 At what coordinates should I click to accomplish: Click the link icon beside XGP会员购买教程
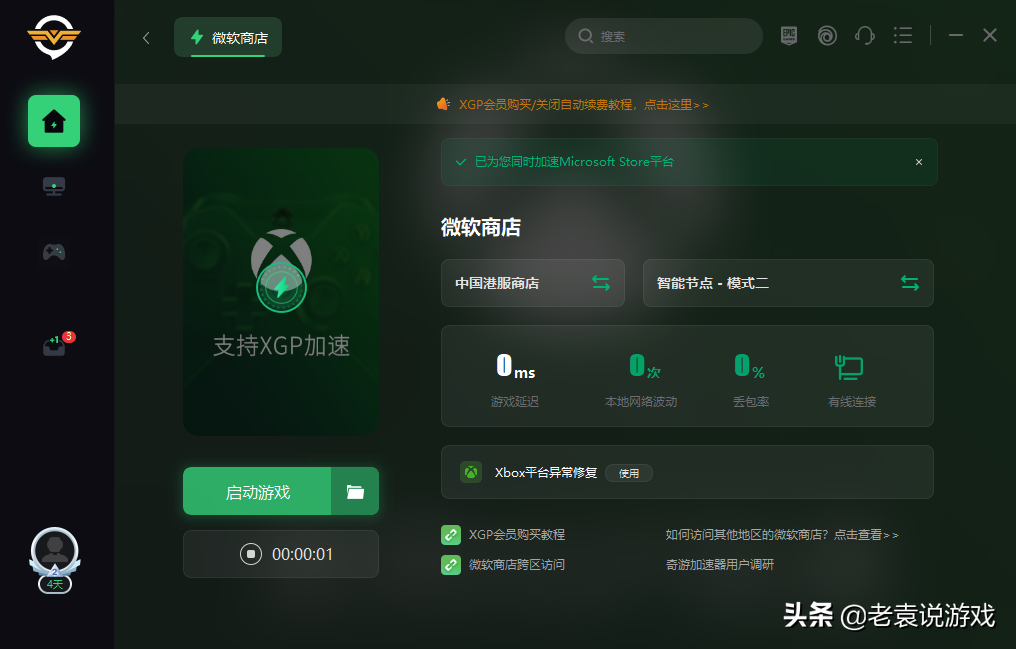click(451, 535)
